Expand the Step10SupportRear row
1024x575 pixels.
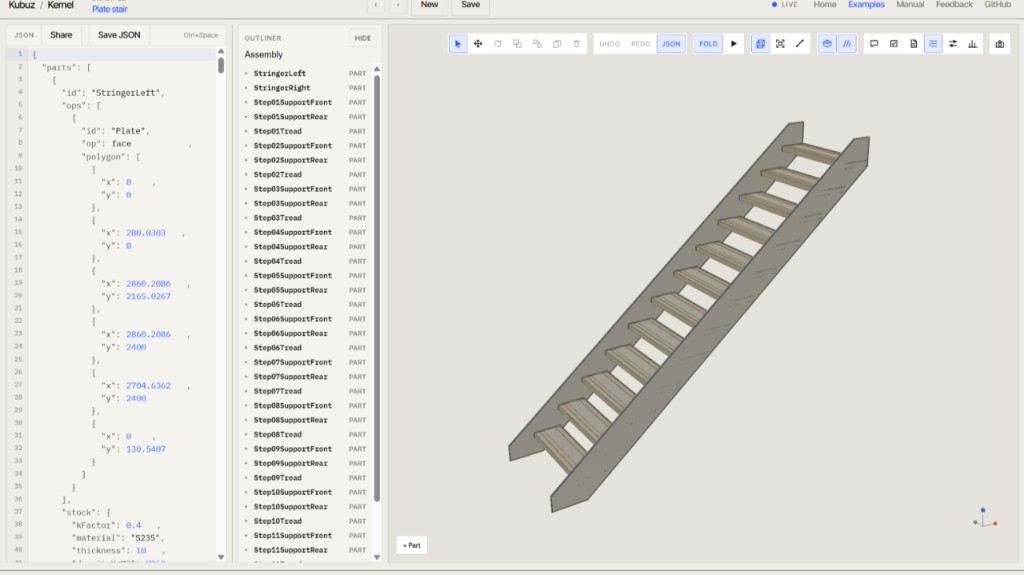click(x=246, y=506)
